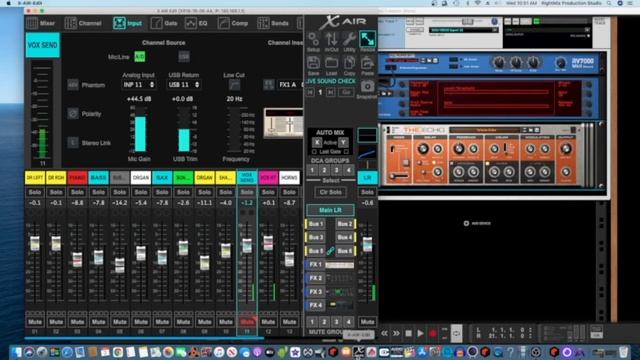Toggle Auto Mix group Y
The width and height of the screenshot is (640, 360).
(x=343, y=142)
